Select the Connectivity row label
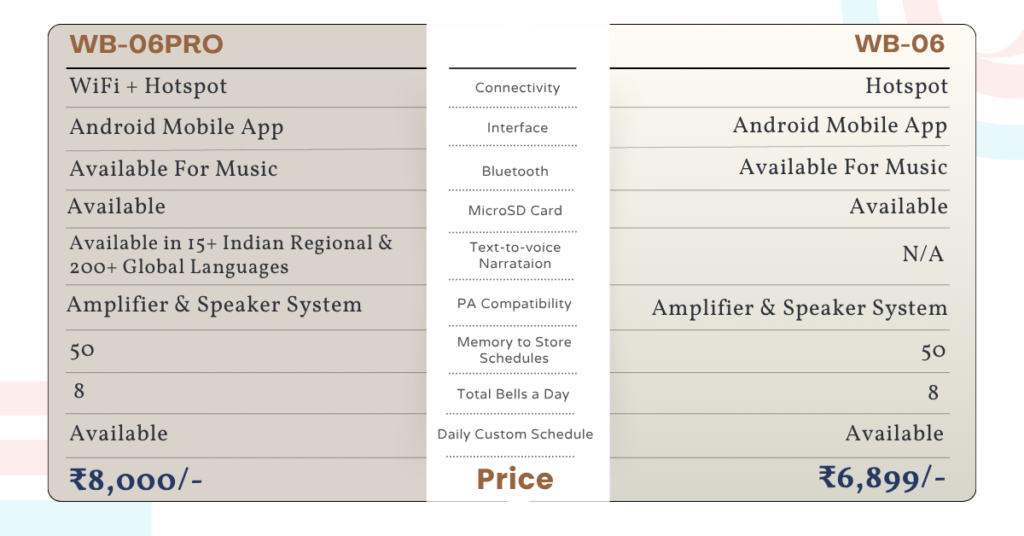The height and width of the screenshot is (536, 1024). click(517, 88)
